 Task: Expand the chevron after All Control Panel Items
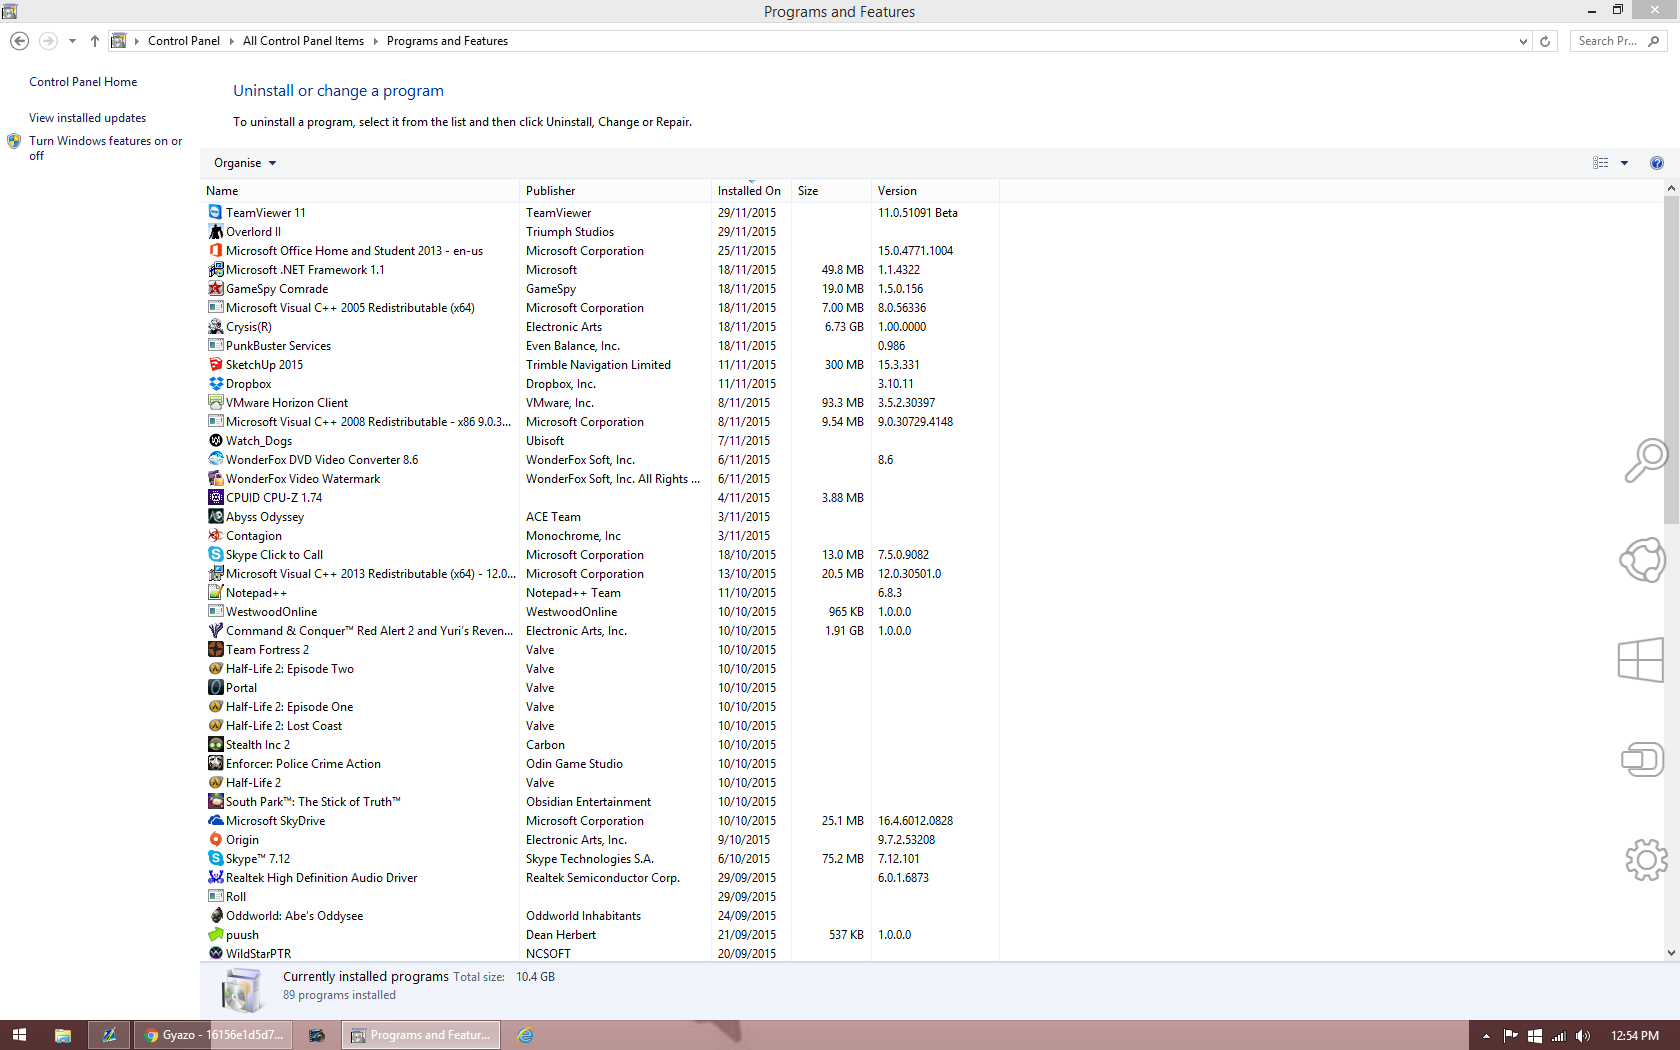tap(376, 41)
